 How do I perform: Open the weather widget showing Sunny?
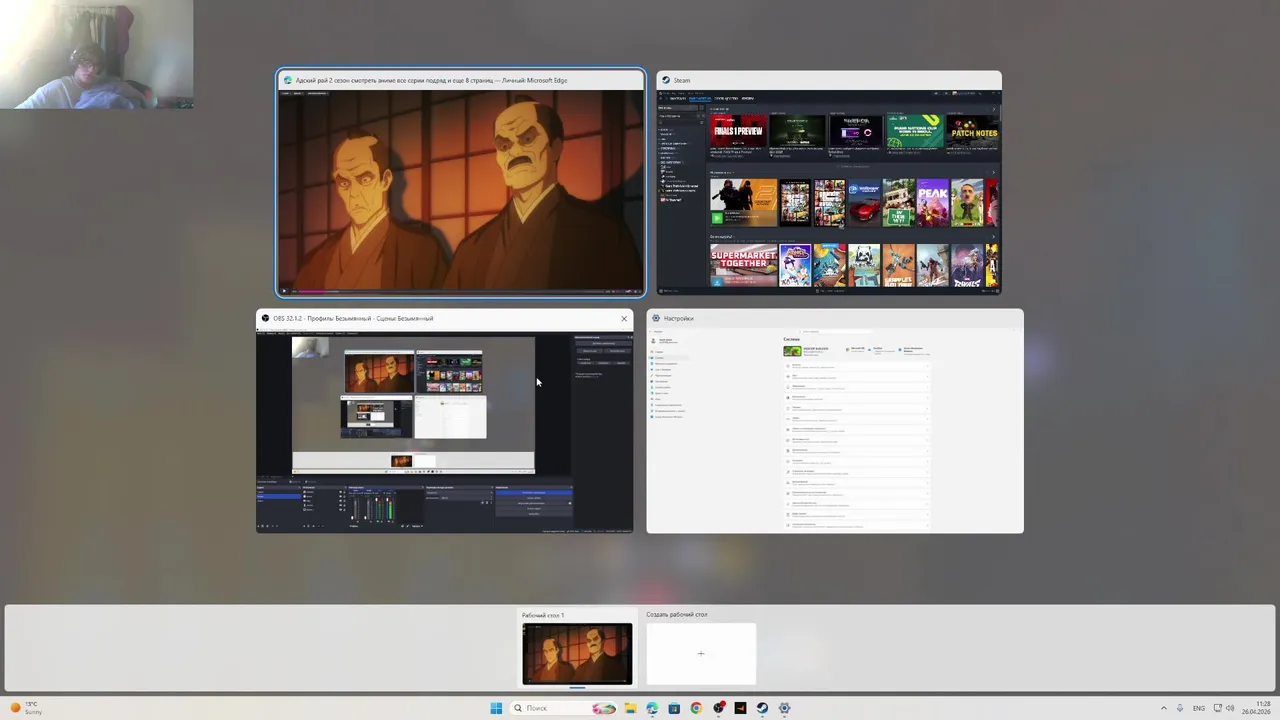tap(28, 708)
